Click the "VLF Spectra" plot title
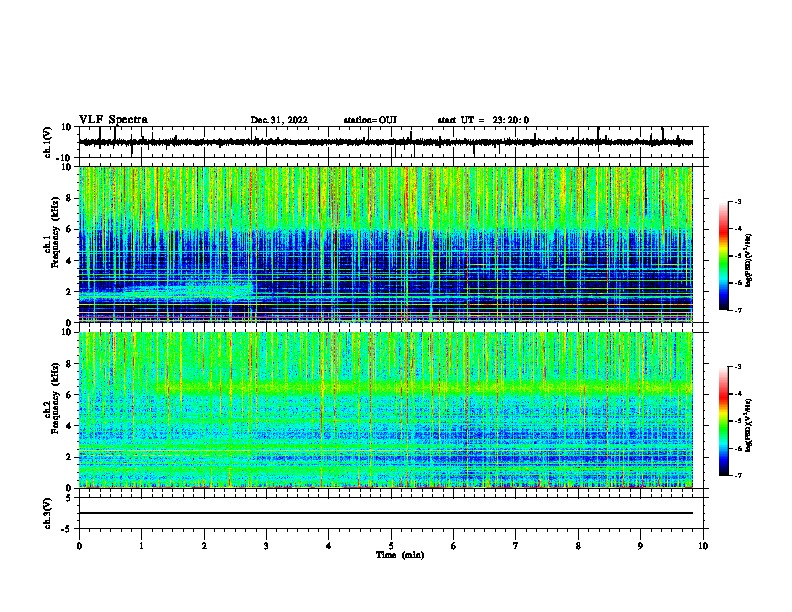The height and width of the screenshot is (612, 792). tap(113, 120)
